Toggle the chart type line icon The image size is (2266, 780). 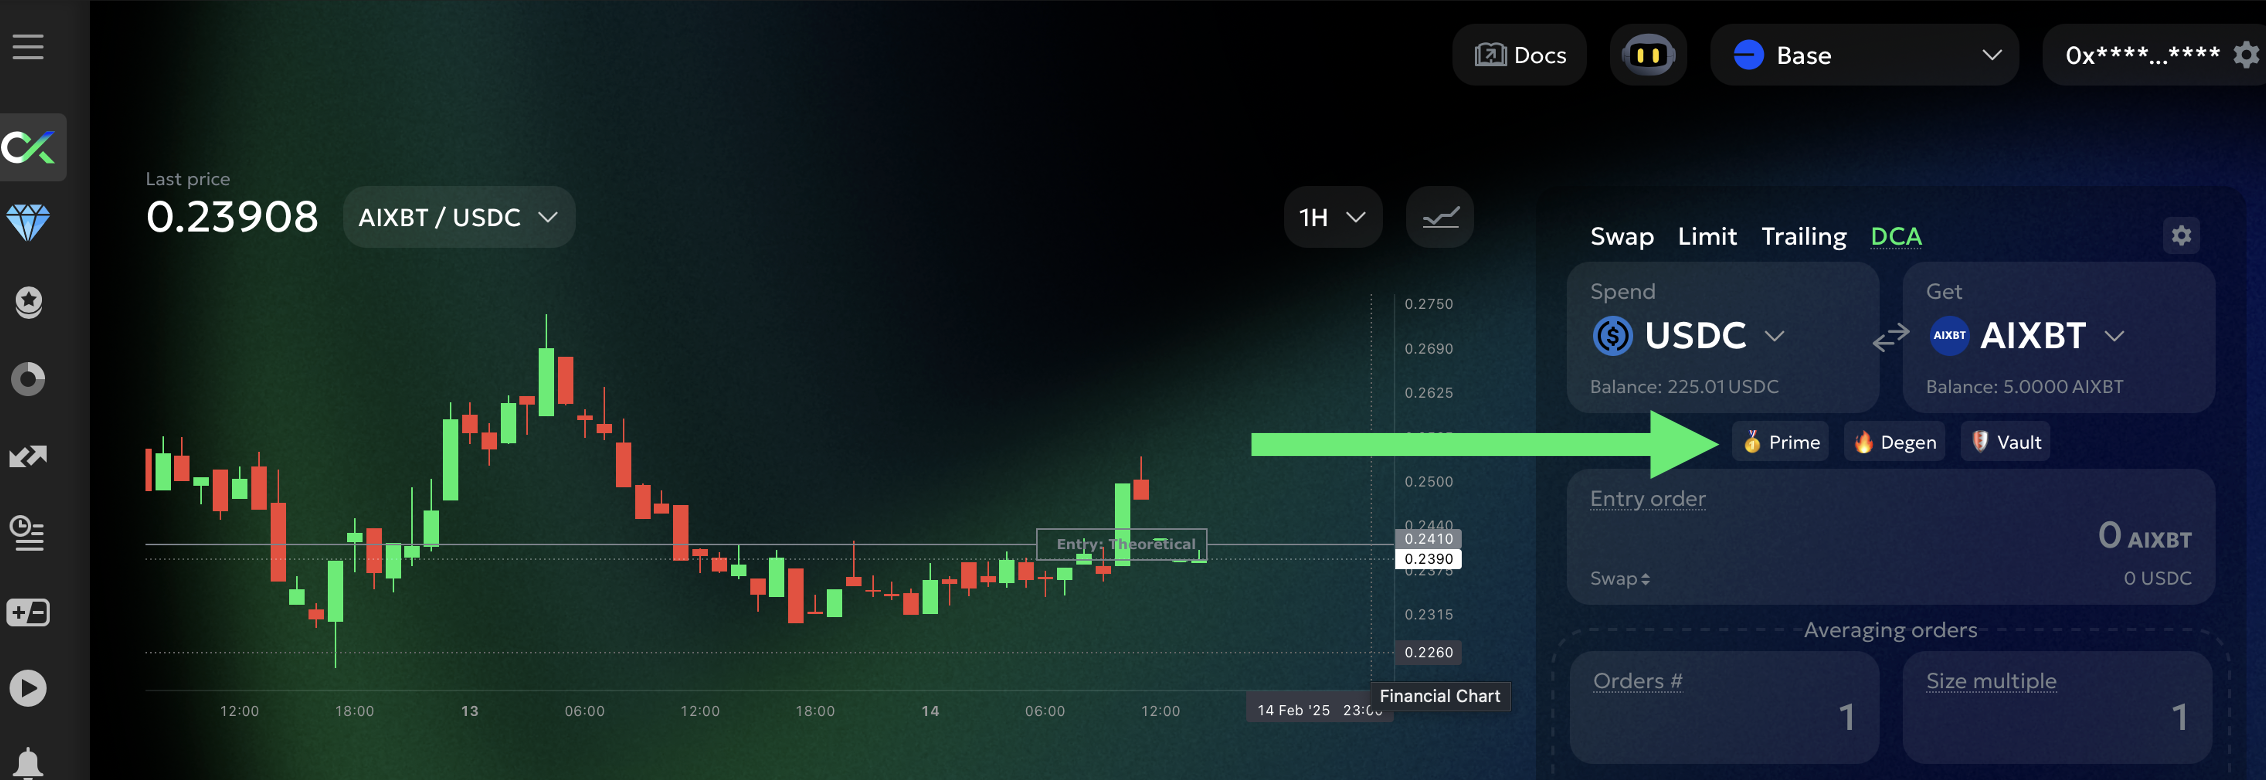[1440, 217]
